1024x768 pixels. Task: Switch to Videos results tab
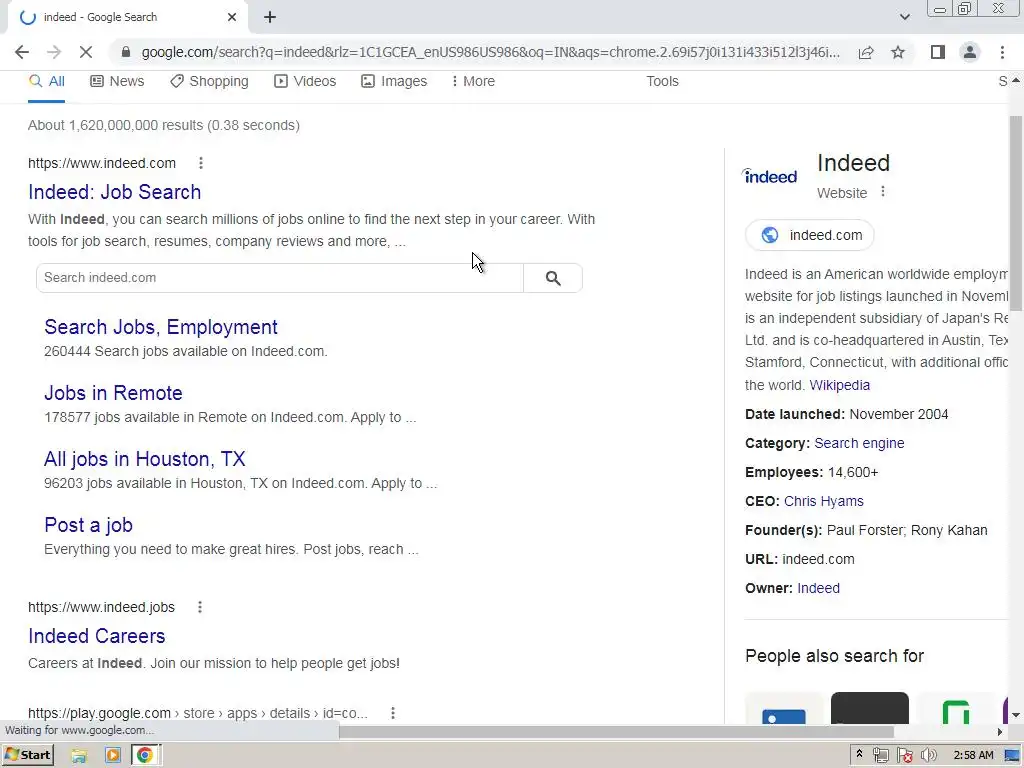pyautogui.click(x=305, y=82)
